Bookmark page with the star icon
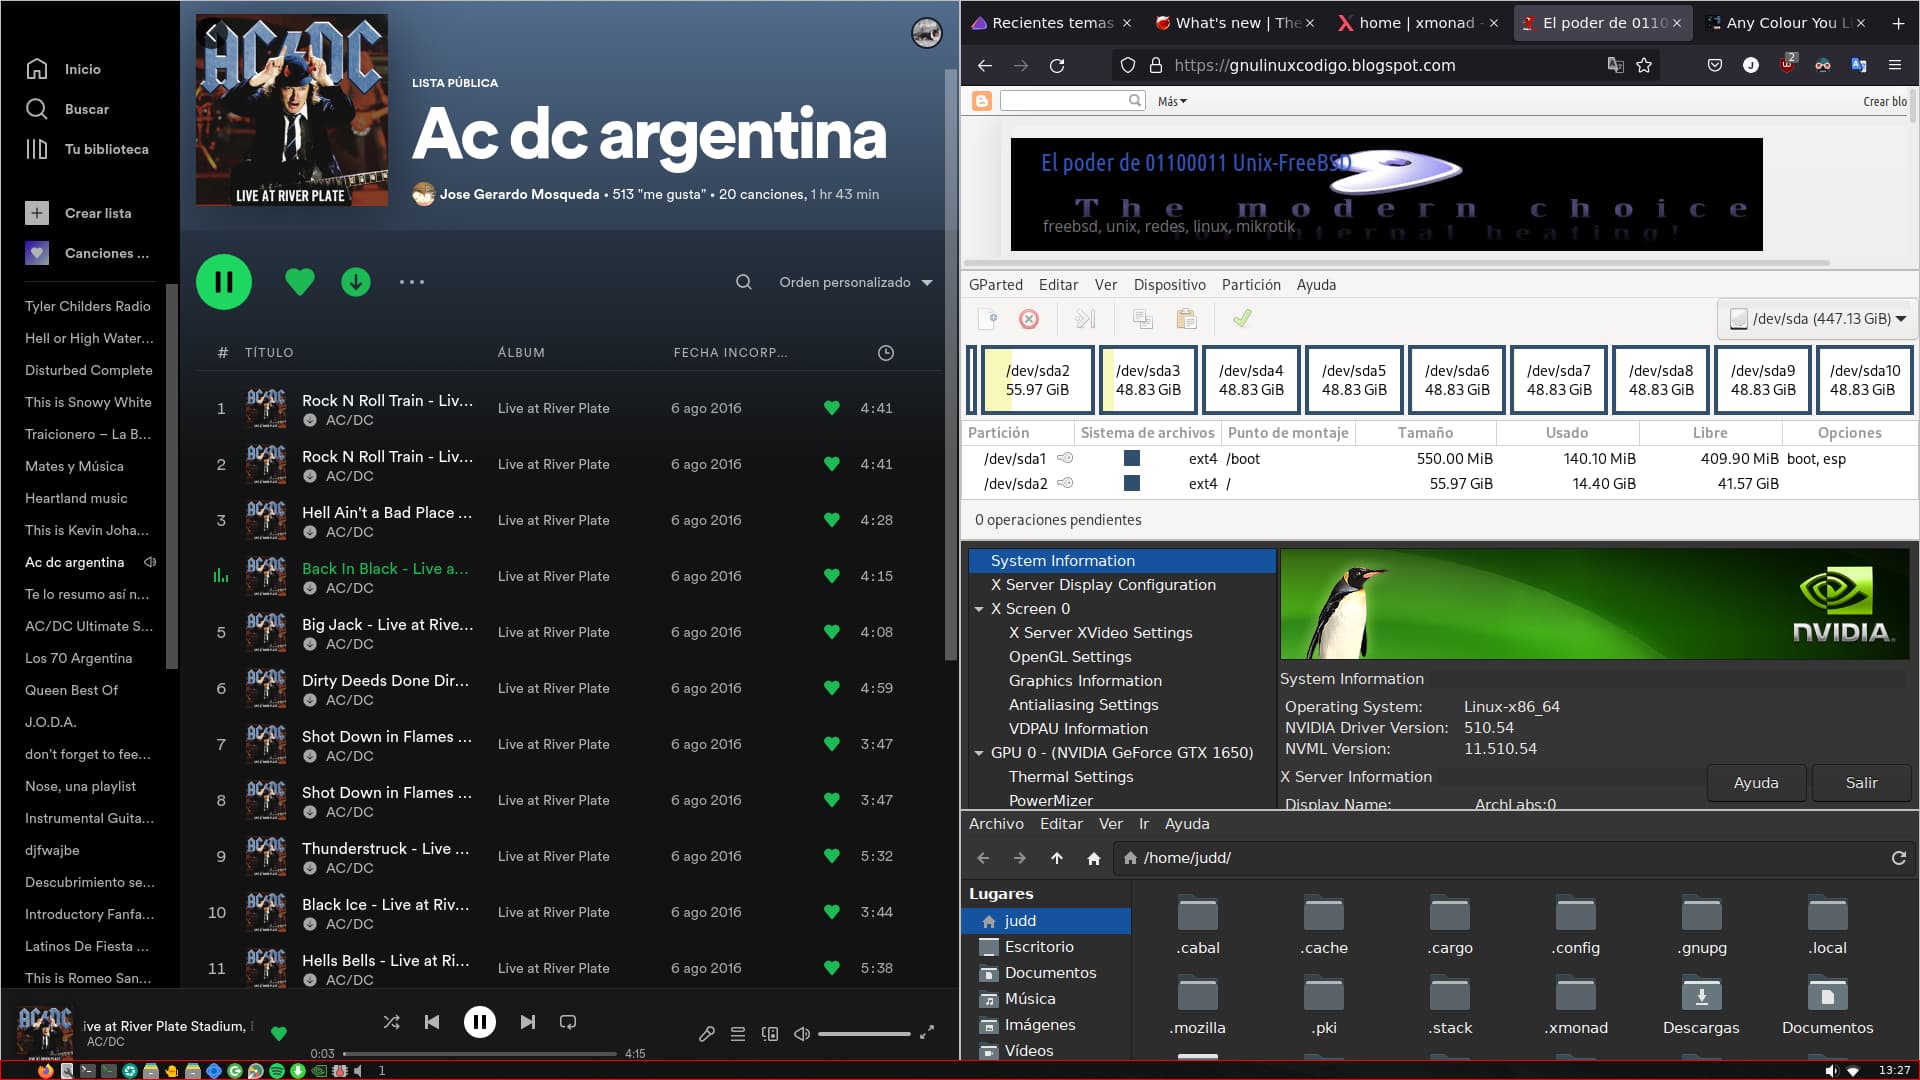This screenshot has width=1920, height=1080. click(1644, 65)
